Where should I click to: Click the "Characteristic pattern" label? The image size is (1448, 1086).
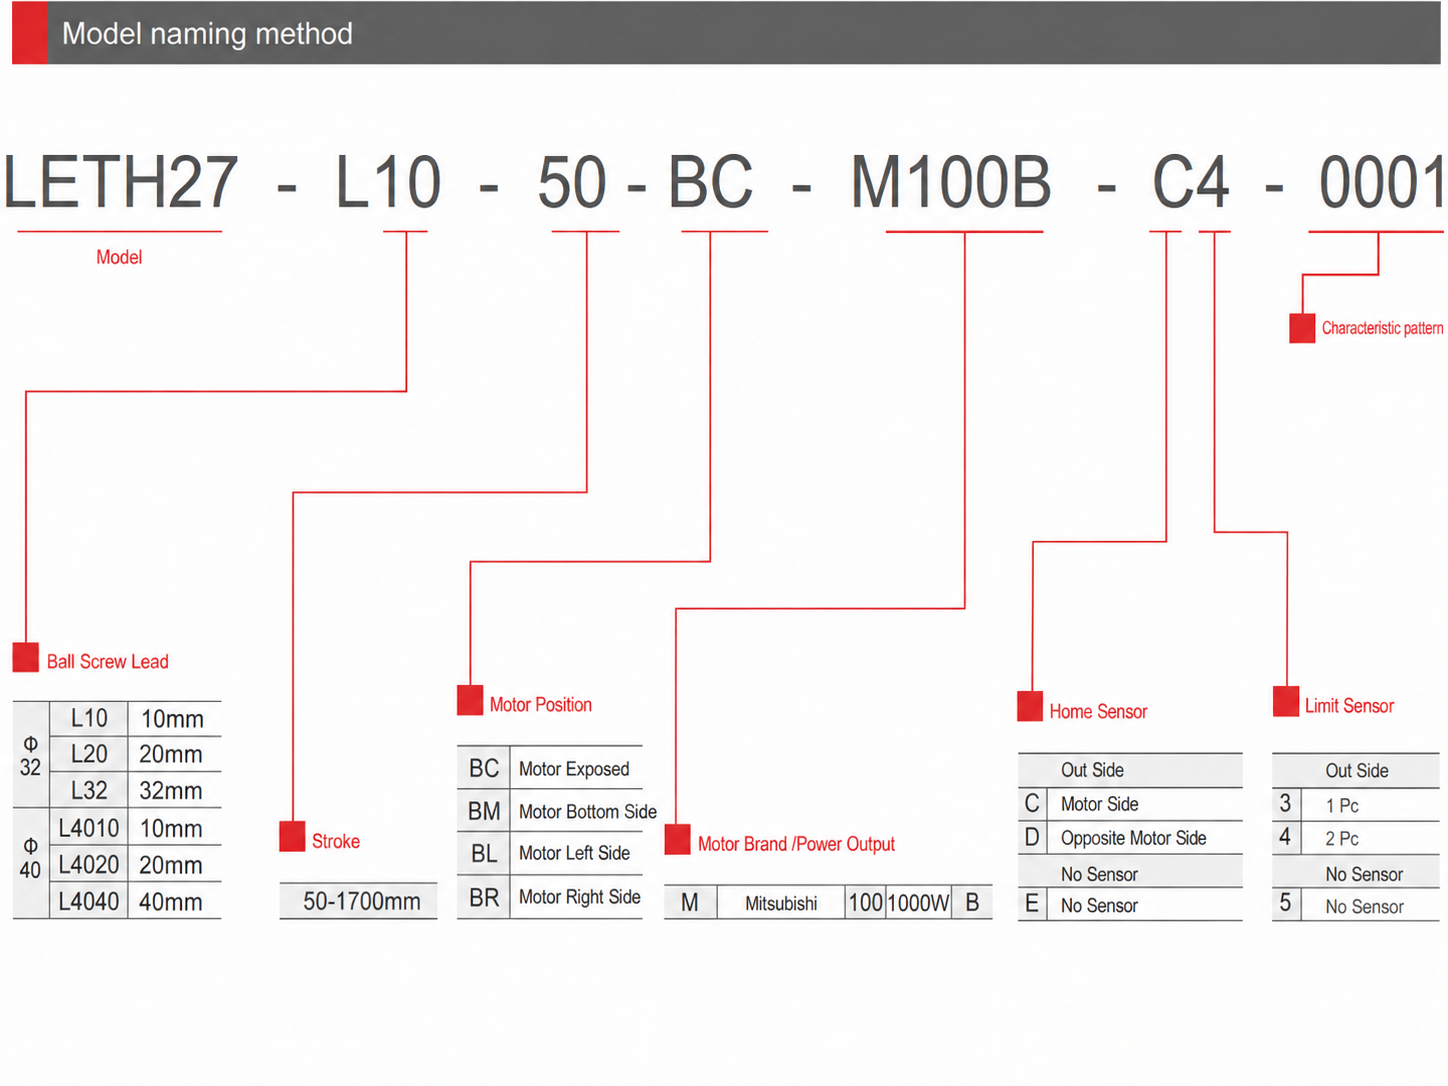1382,328
